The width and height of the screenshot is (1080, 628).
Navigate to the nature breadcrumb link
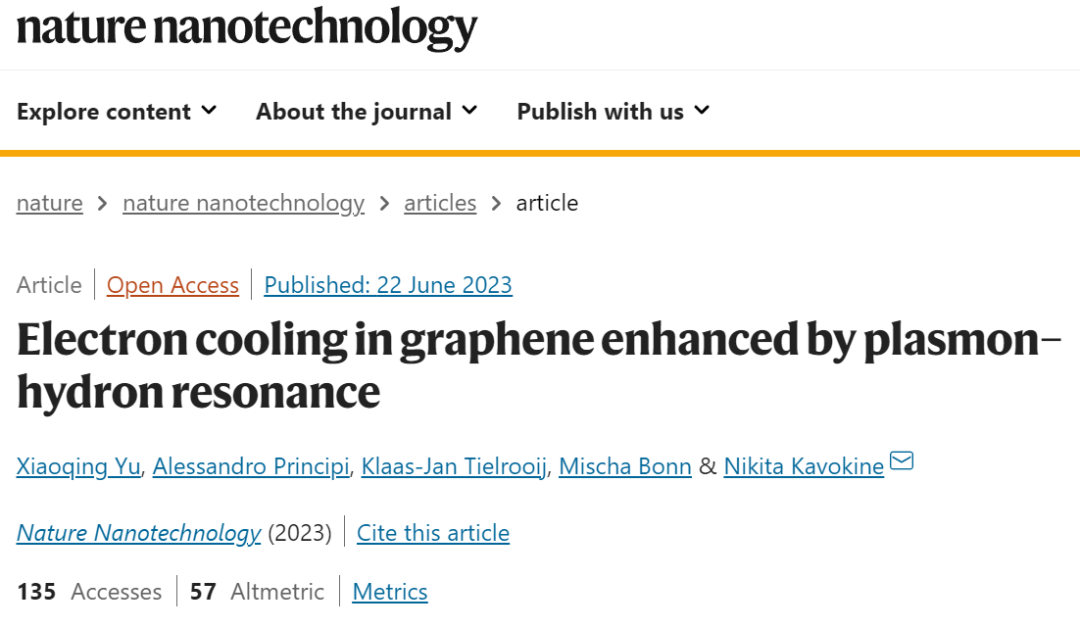coord(49,203)
